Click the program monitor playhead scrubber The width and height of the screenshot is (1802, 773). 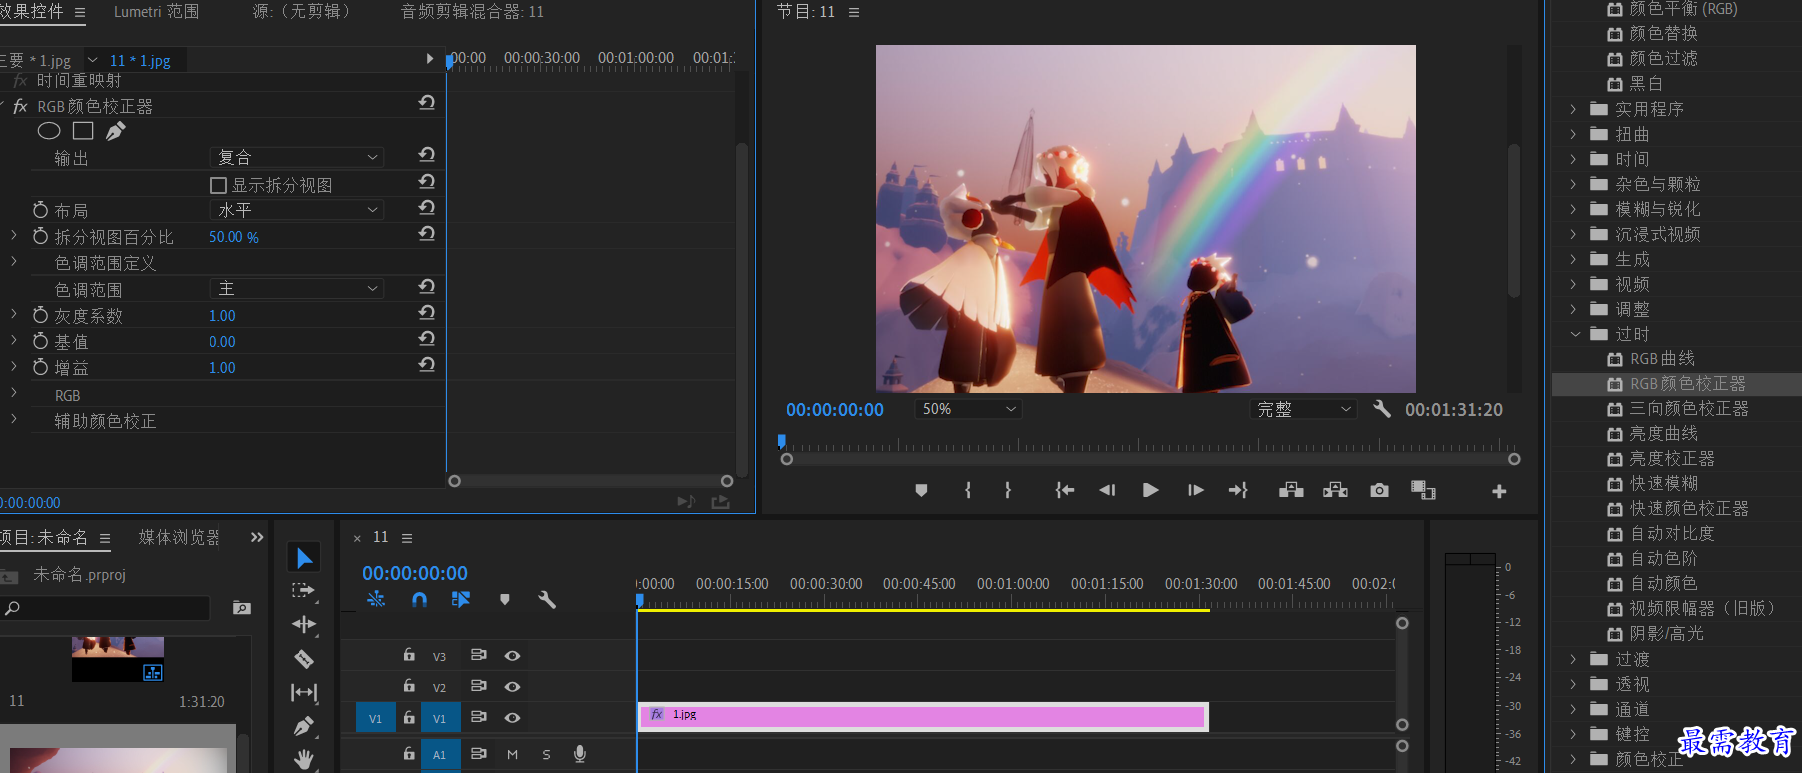[x=782, y=442]
